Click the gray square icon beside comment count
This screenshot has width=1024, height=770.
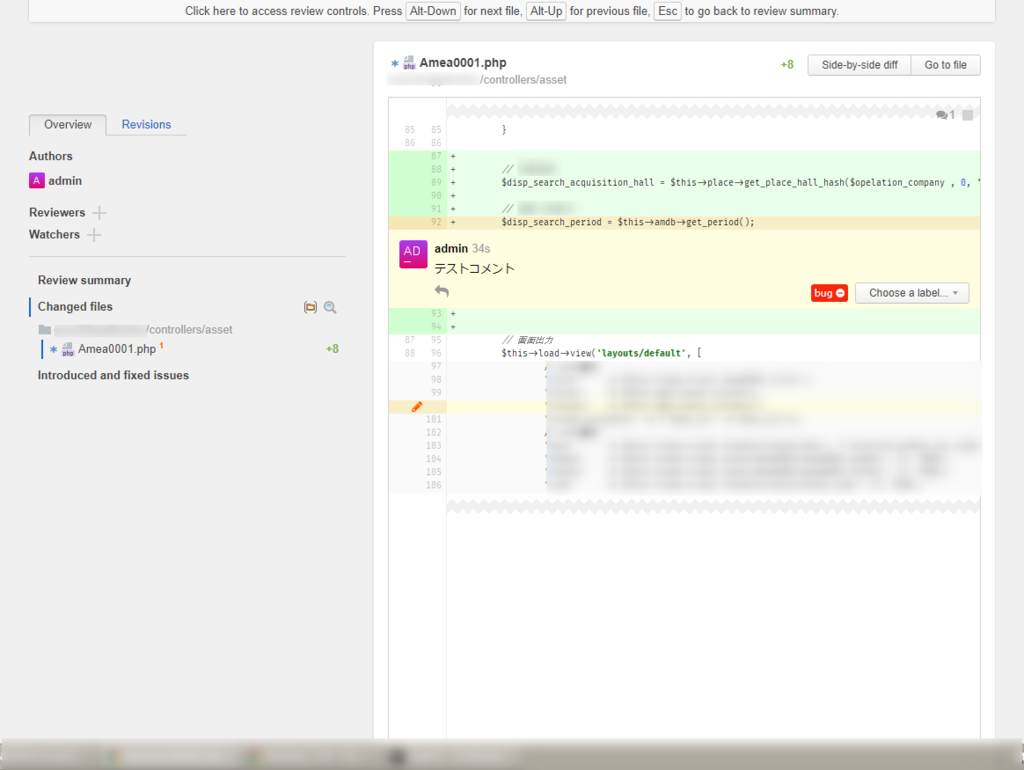coord(967,115)
